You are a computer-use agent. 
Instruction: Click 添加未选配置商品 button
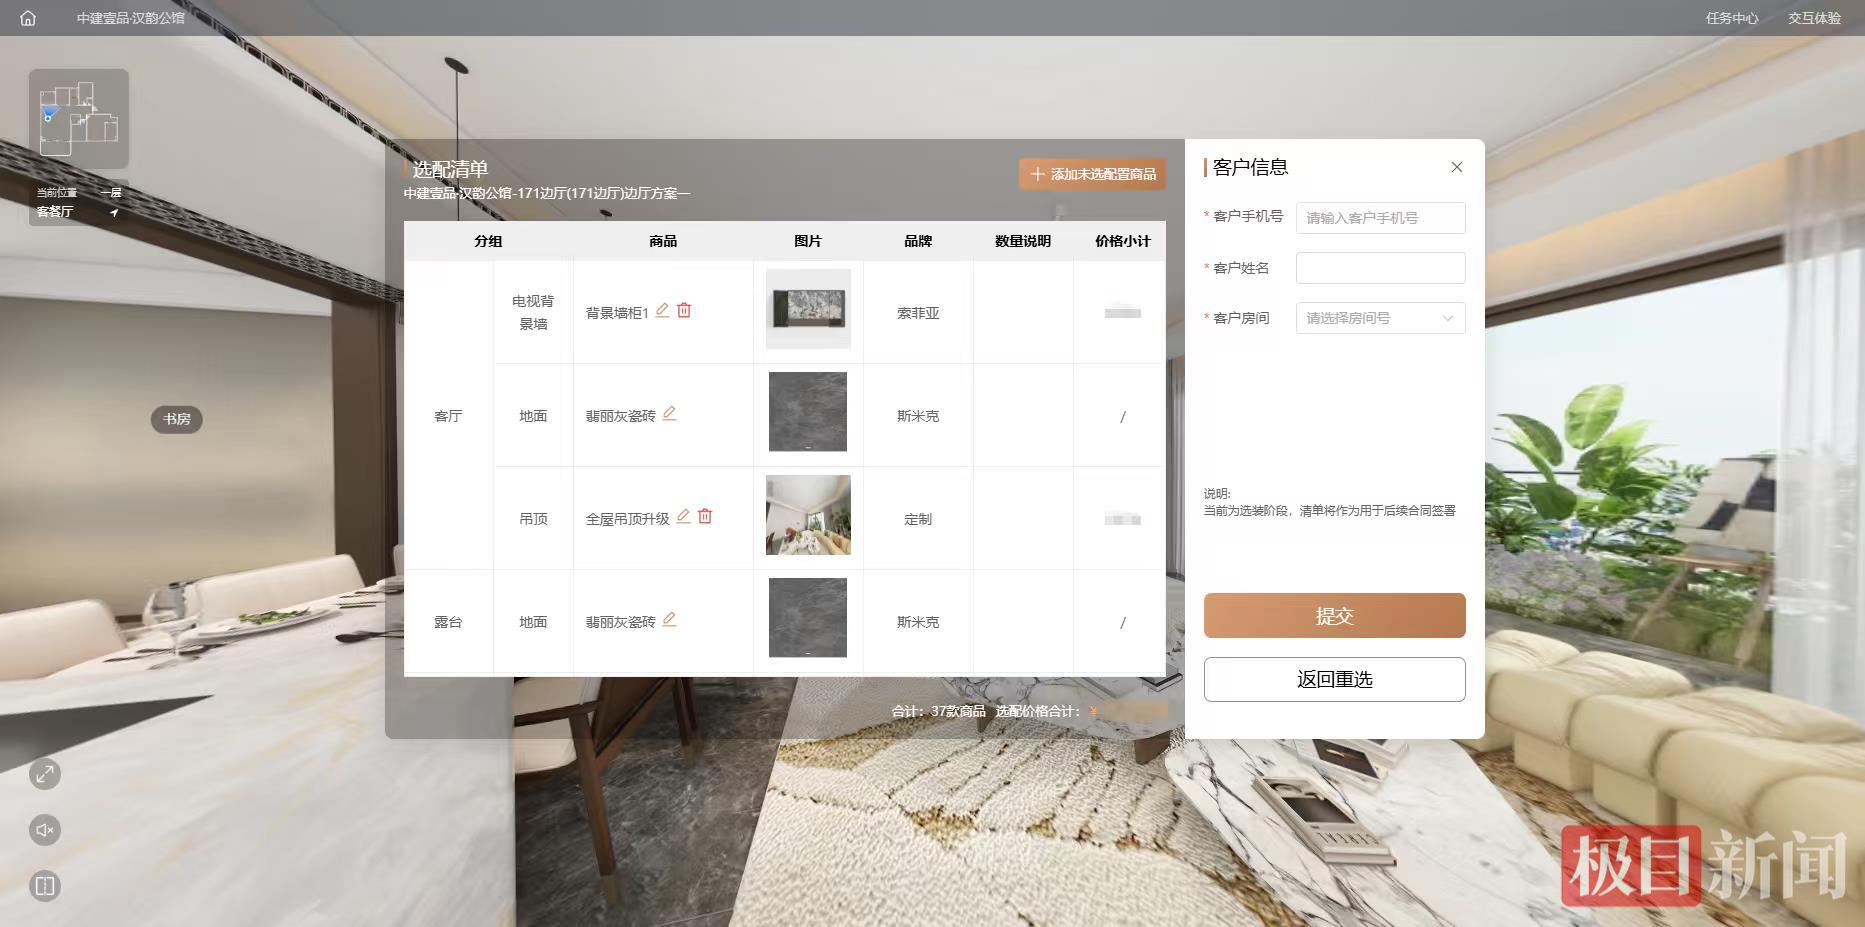(x=1093, y=174)
